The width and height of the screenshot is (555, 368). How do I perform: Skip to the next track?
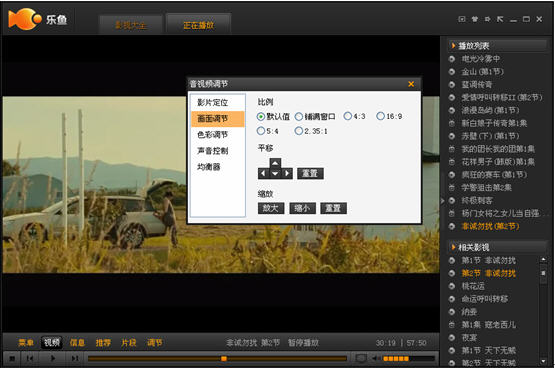tap(75, 358)
